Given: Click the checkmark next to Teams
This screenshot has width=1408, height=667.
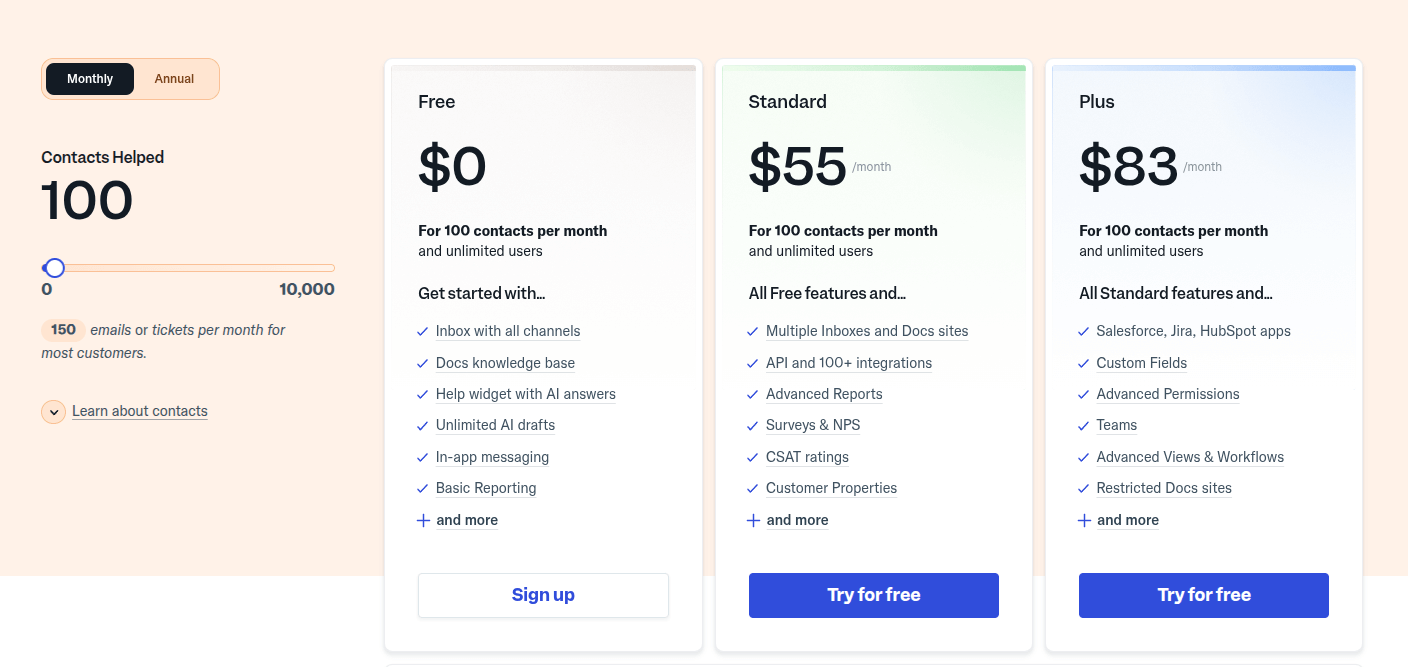Looking at the screenshot, I should [1084, 426].
